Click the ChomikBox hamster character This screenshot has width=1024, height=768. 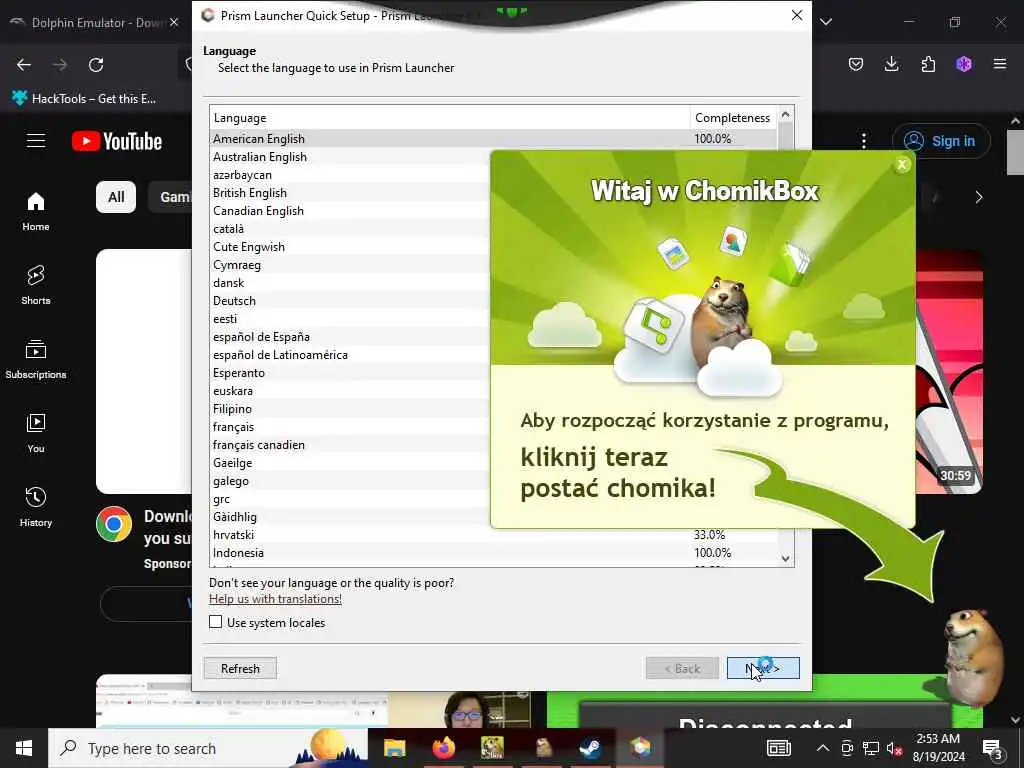coord(973,656)
